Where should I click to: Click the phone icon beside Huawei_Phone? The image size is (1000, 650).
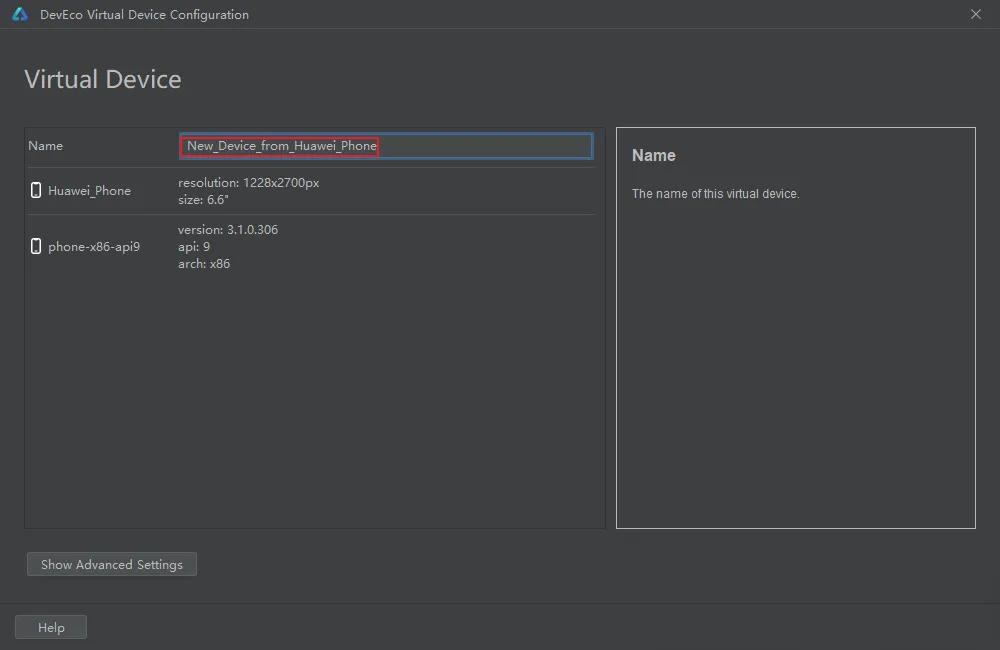(x=36, y=190)
